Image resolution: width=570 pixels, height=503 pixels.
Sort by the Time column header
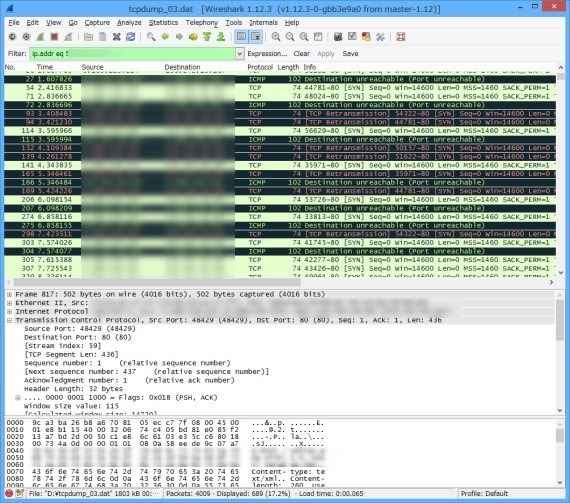45,67
